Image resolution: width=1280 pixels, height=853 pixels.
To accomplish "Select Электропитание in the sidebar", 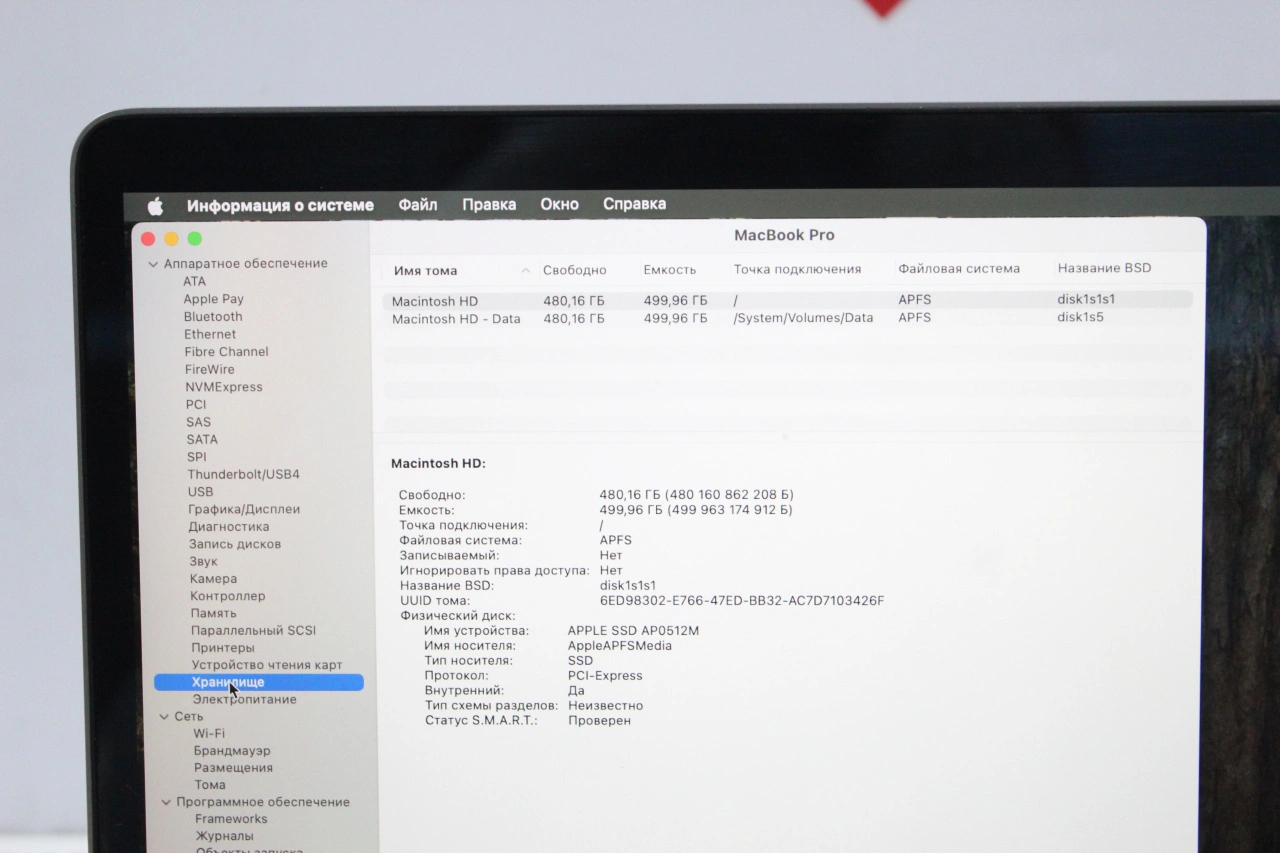I will [245, 700].
